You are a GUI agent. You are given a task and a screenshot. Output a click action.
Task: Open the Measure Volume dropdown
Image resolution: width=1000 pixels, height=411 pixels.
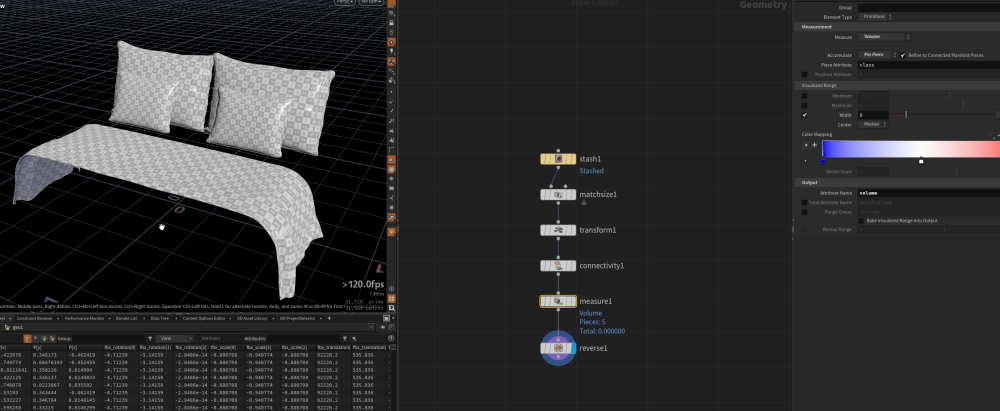(x=885, y=37)
